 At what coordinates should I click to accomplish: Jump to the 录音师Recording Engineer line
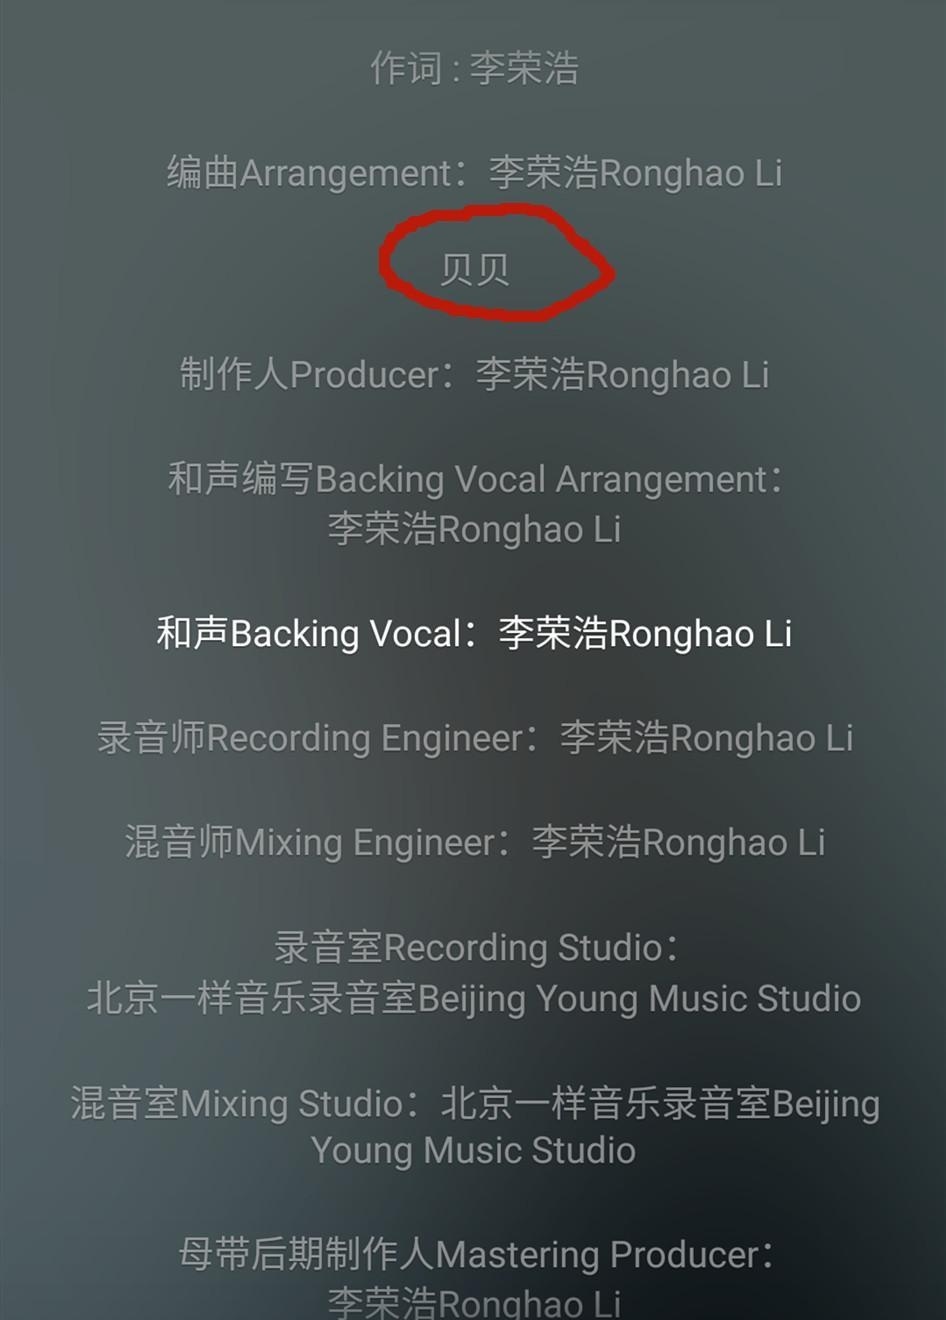[x=474, y=738]
